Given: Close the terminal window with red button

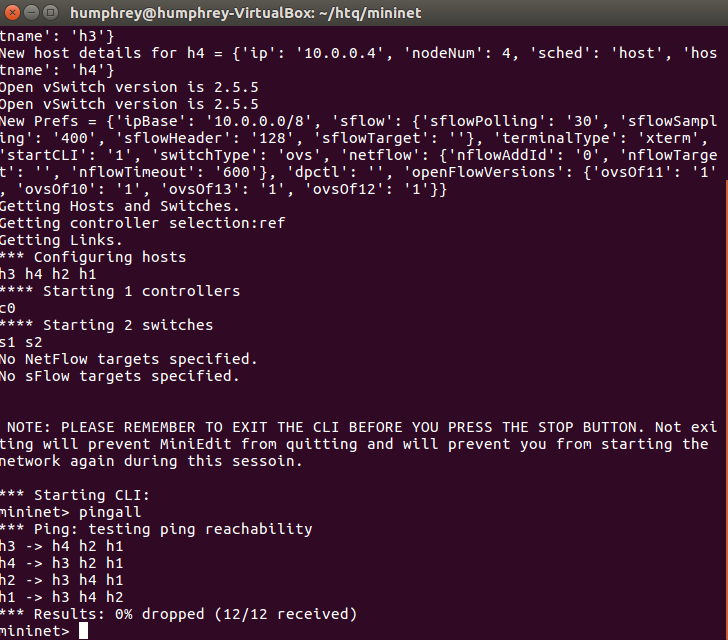Looking at the screenshot, I should coord(12,13).
